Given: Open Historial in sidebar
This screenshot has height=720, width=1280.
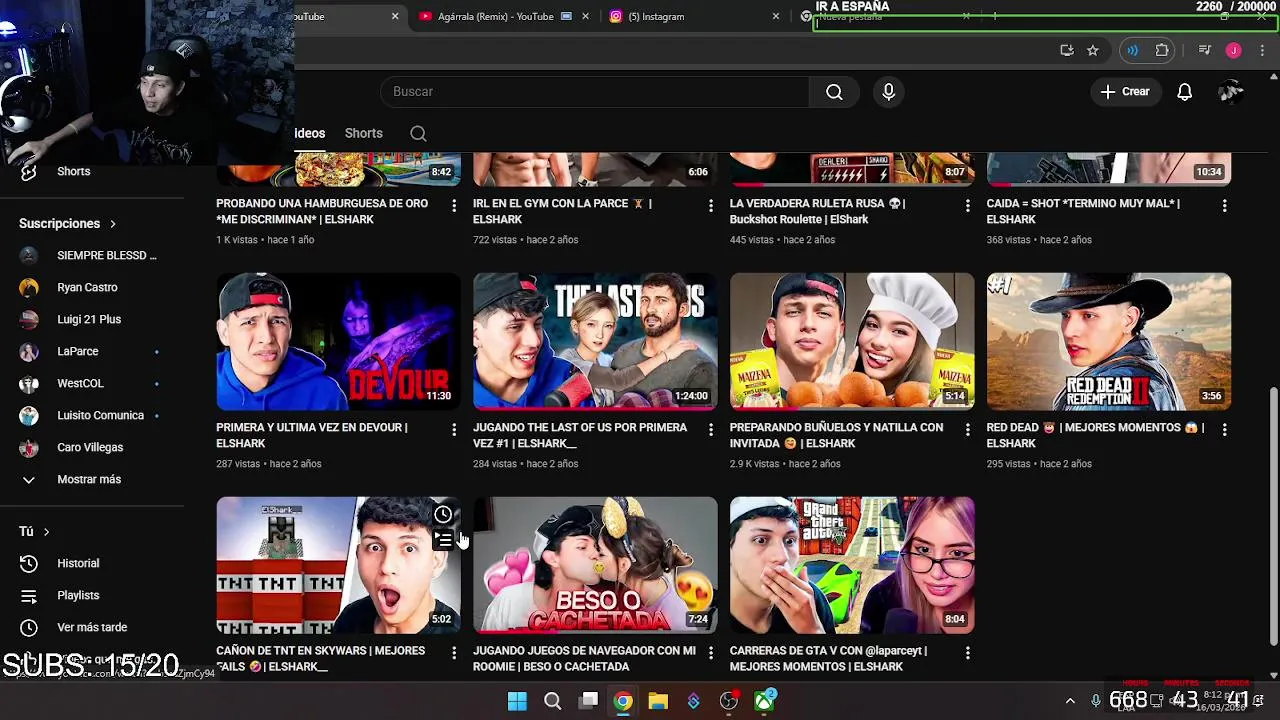Looking at the screenshot, I should point(78,563).
